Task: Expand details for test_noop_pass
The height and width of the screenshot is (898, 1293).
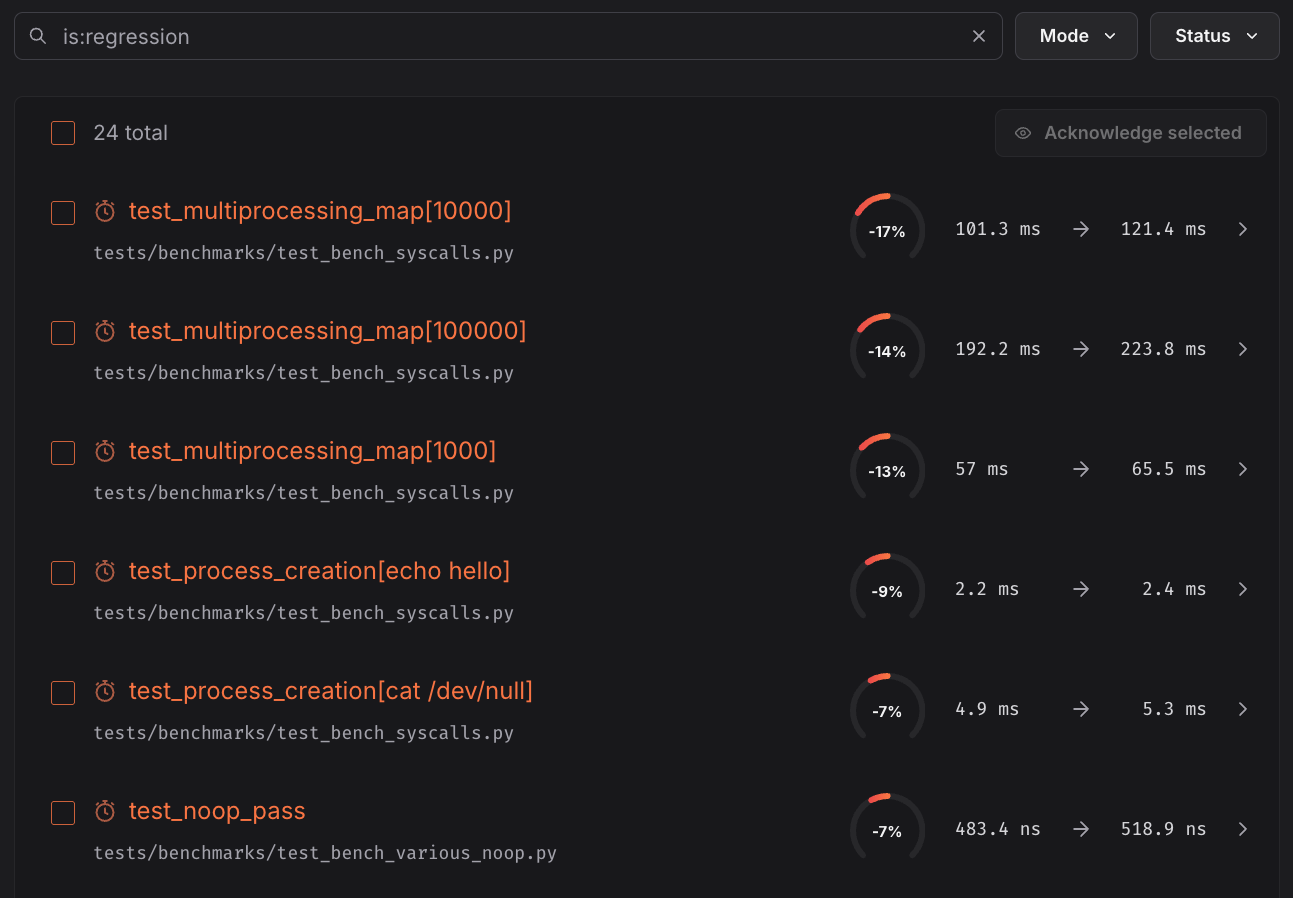Action: tap(1242, 828)
